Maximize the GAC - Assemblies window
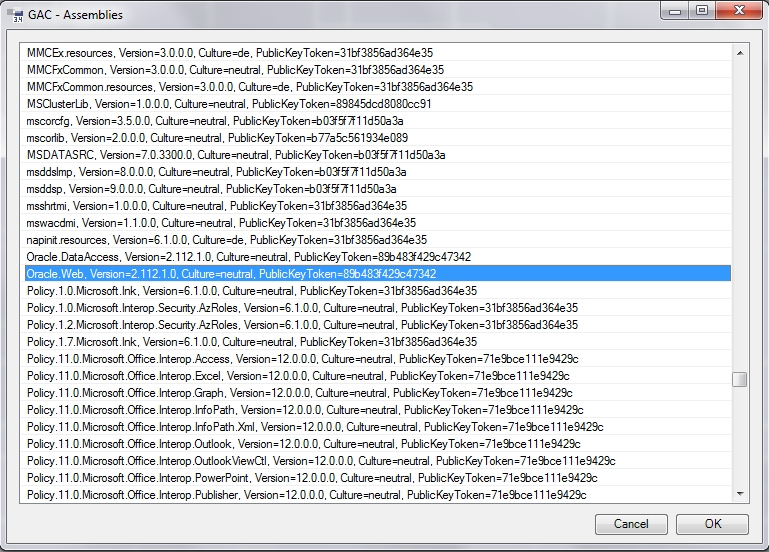This screenshot has height=552, width=769. click(701, 11)
